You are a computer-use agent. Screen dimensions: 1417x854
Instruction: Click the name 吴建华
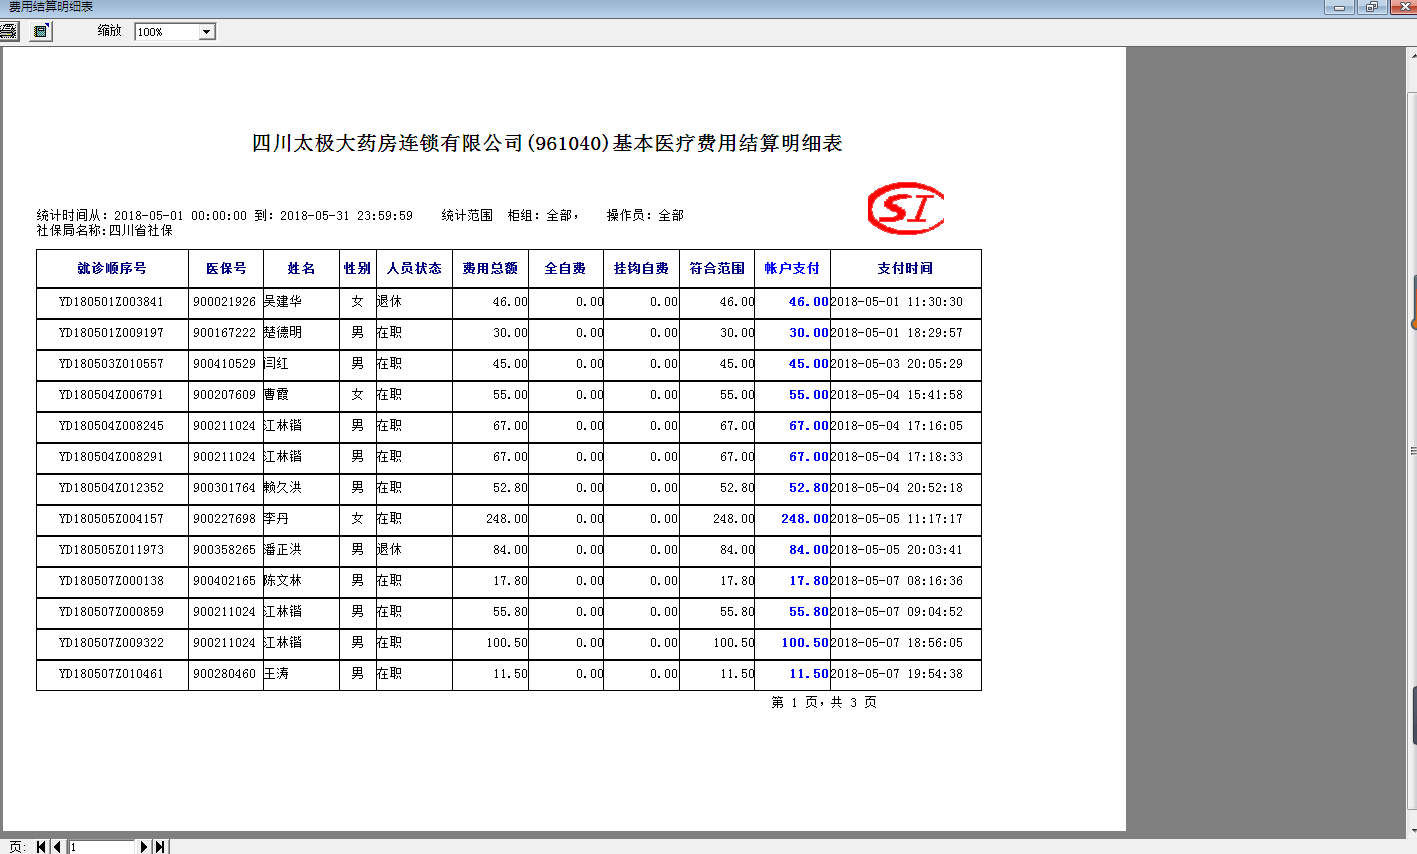click(x=283, y=302)
